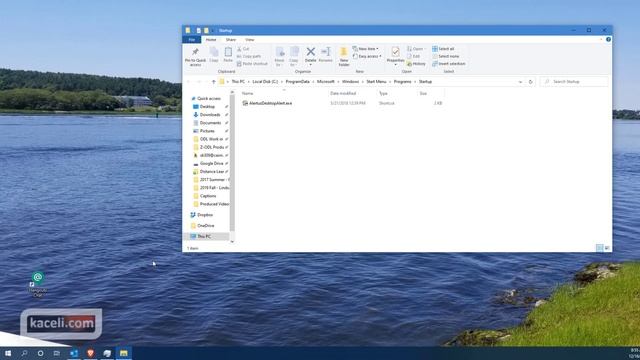Click Programs in address breadcrumb
This screenshot has height=360, width=640.
(x=402, y=82)
